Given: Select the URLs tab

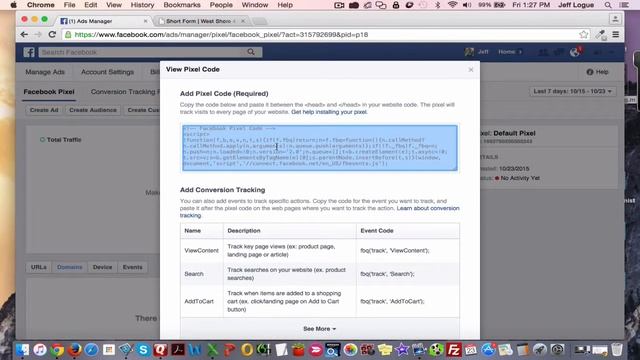Looking at the screenshot, I should point(39,267).
